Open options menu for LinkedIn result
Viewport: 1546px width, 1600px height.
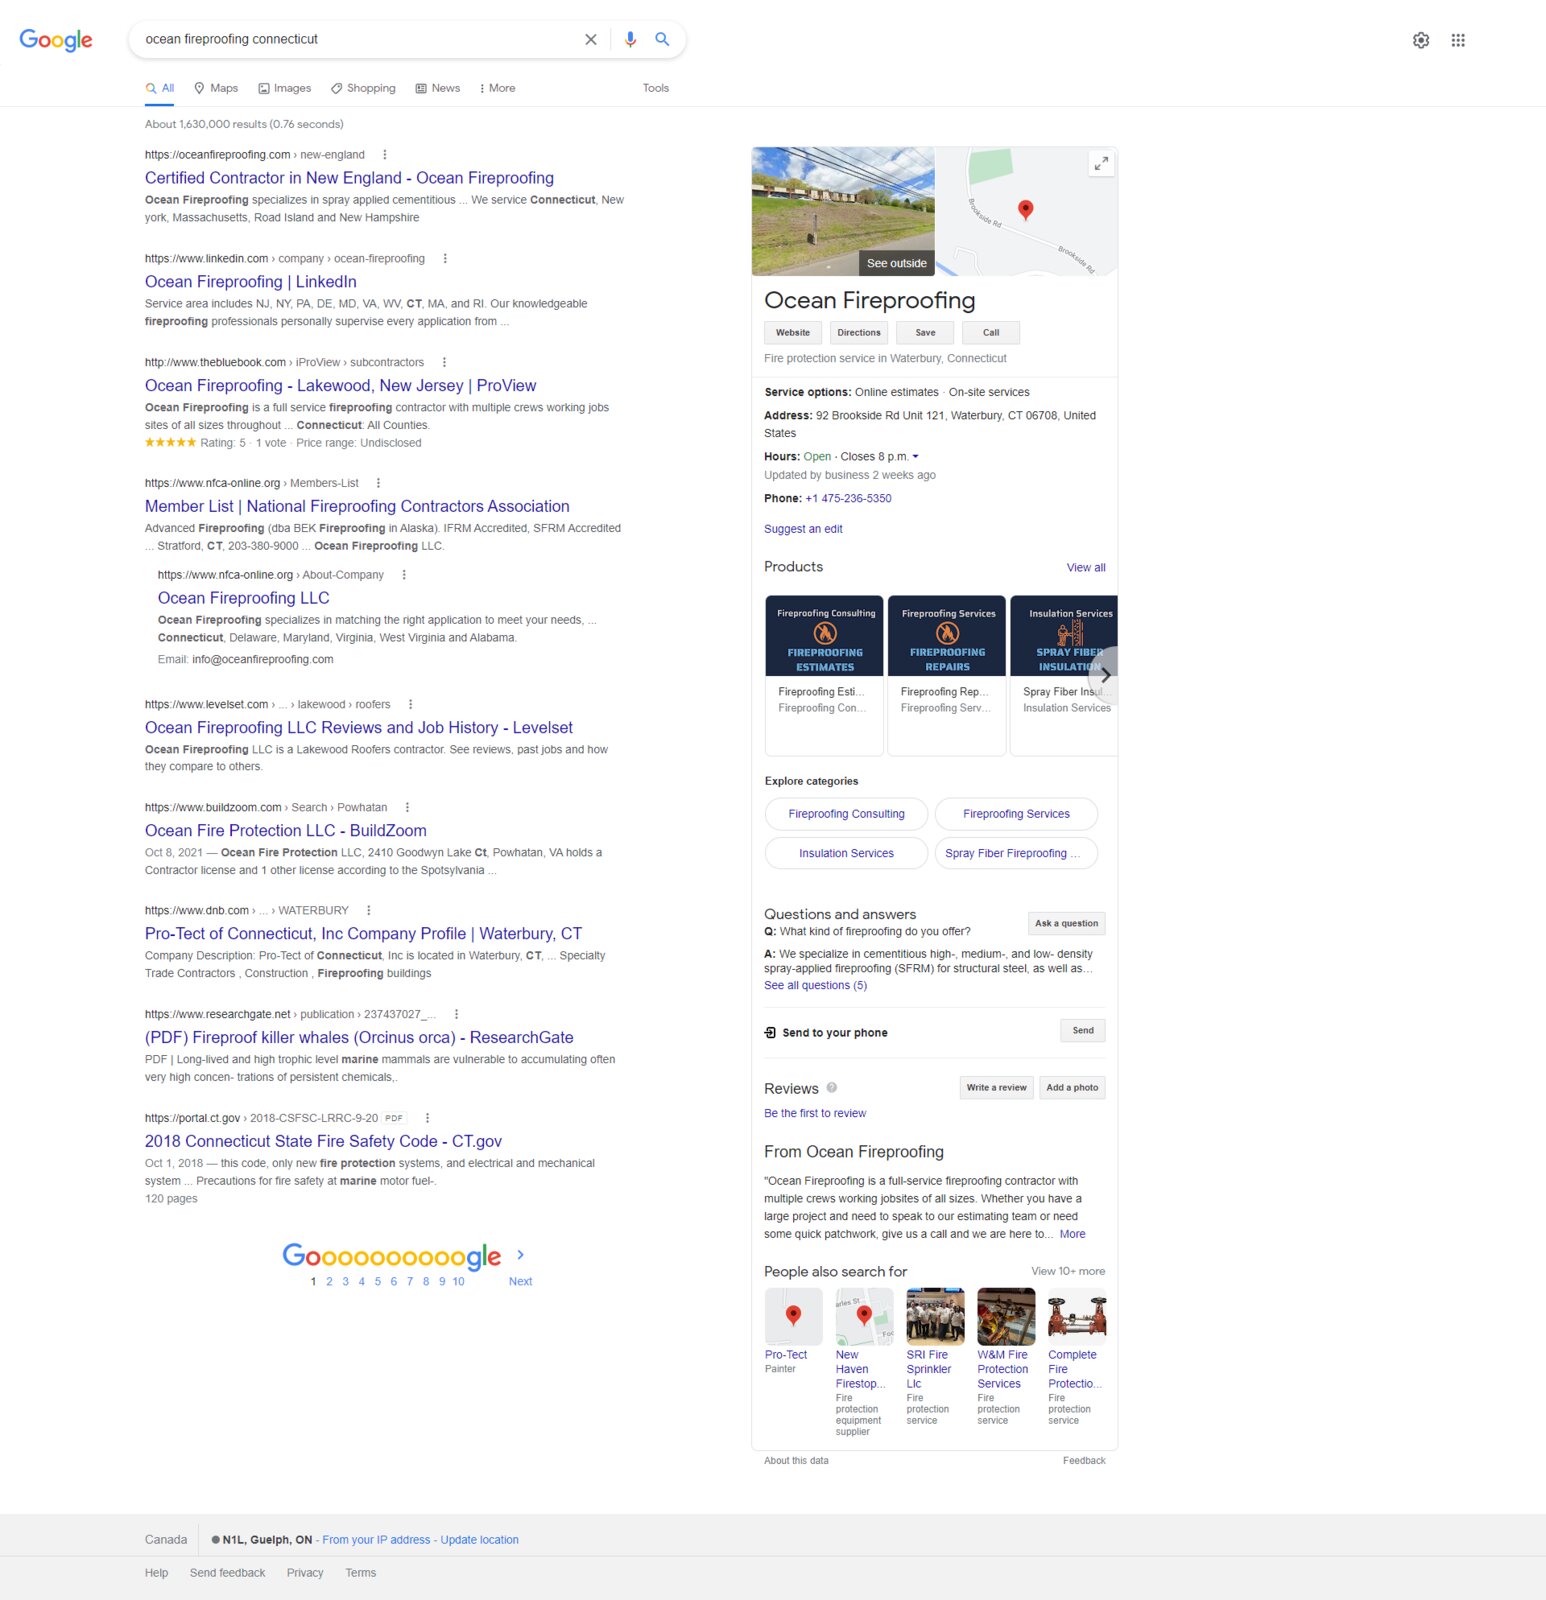coord(445,259)
